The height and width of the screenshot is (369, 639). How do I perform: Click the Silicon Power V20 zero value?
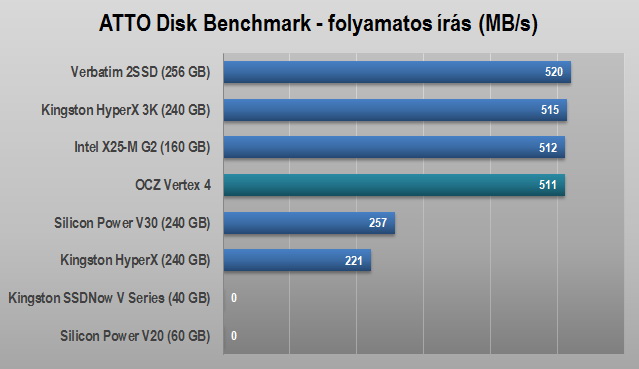(x=234, y=336)
